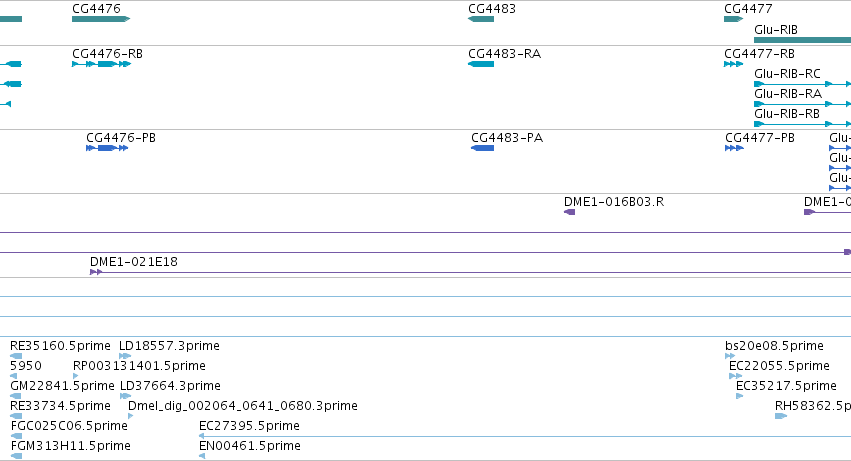
Task: Click the RE35160.5prime EST label
Action: [60, 346]
